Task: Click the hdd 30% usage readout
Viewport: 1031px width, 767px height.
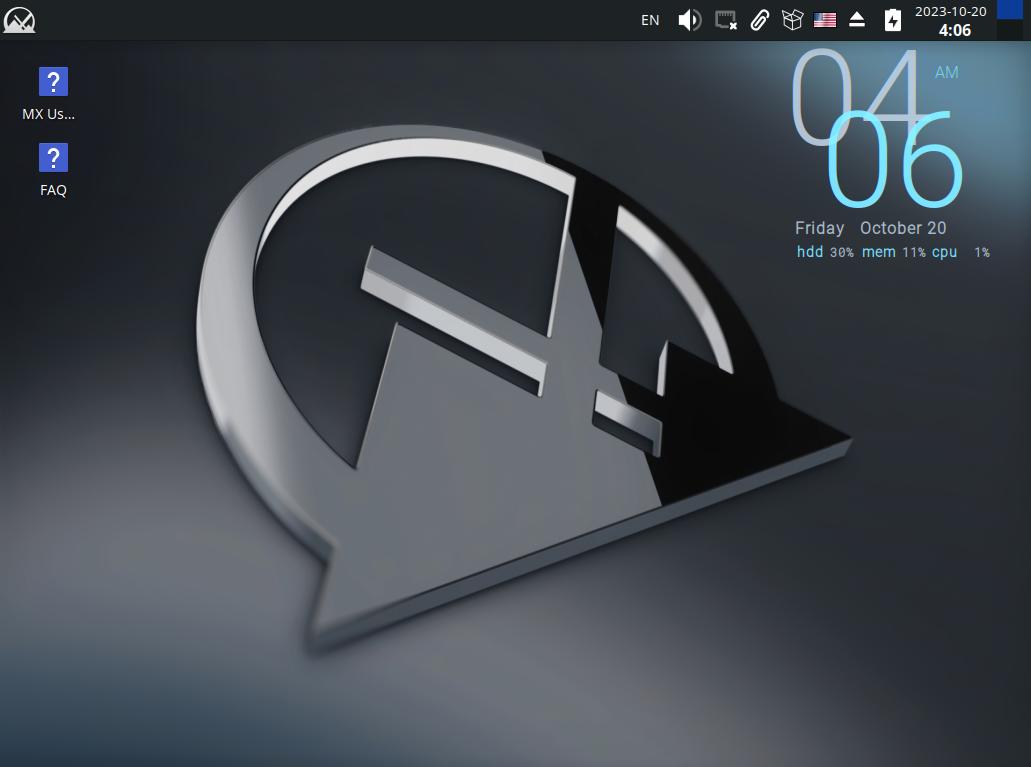Action: 825,252
